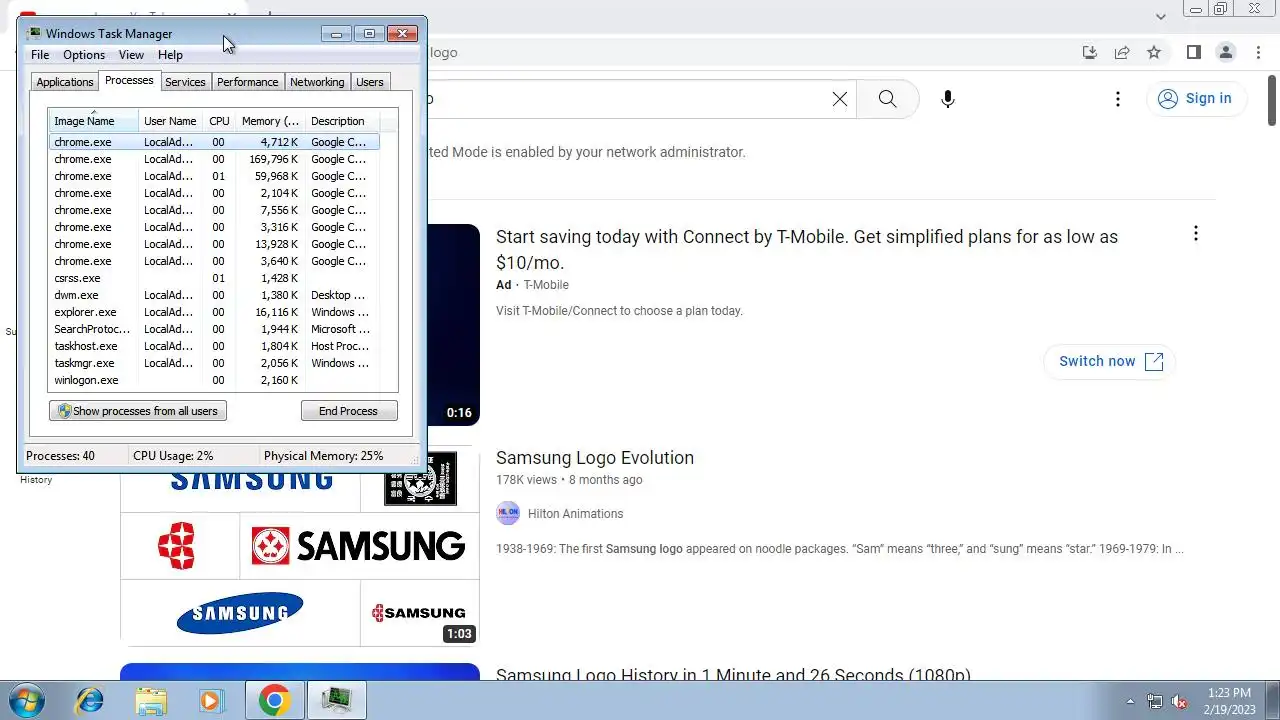
Task: Open the Start saving today ad title
Action: 807,250
